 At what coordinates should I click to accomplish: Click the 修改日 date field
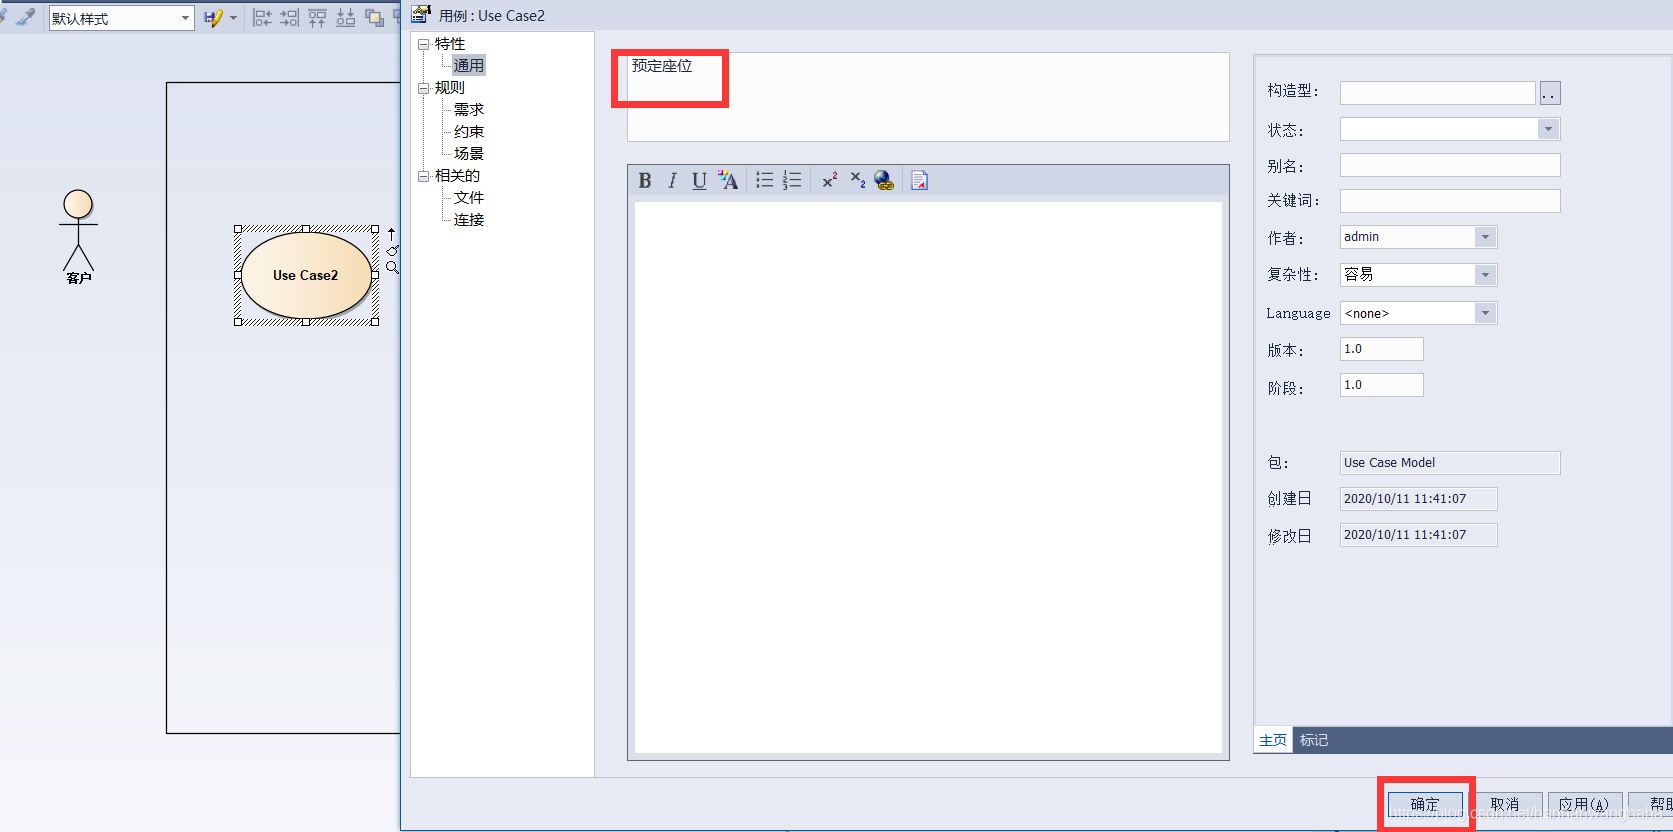click(1419, 535)
